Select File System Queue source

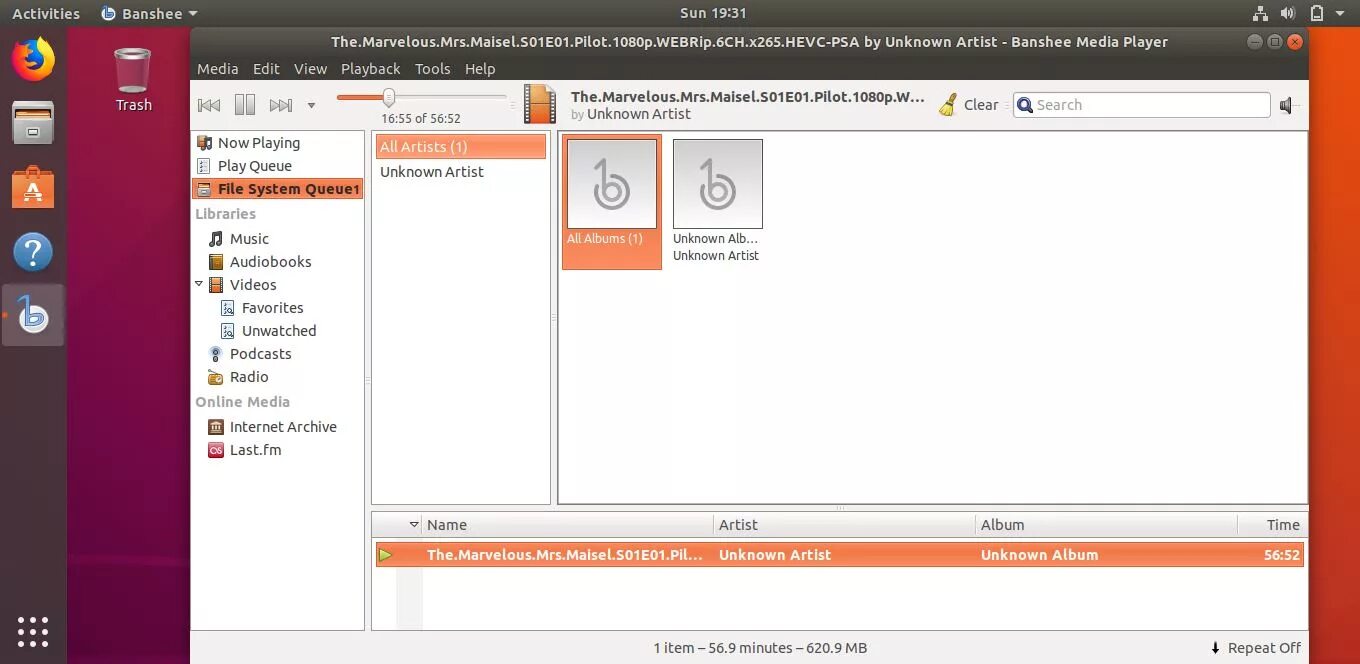pos(277,189)
